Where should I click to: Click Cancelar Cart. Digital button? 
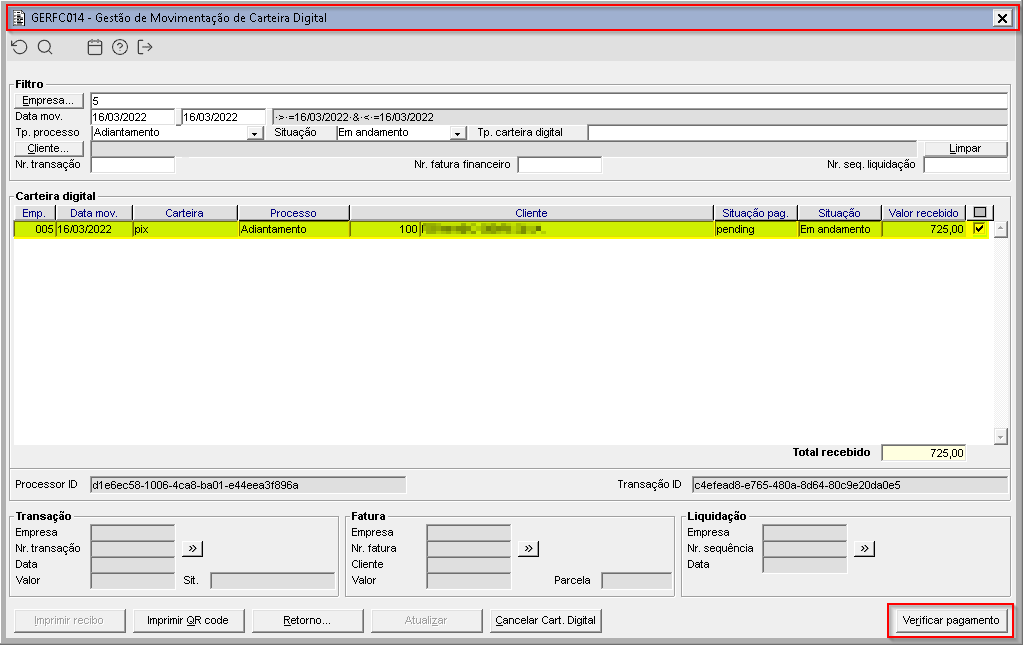coord(545,620)
